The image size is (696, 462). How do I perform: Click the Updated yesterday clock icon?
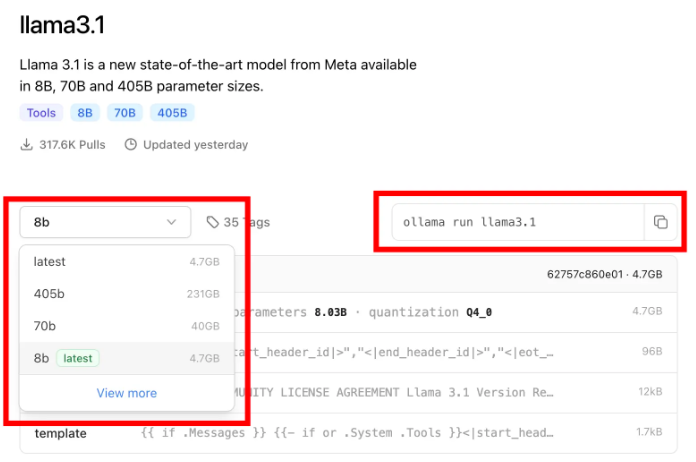point(130,145)
